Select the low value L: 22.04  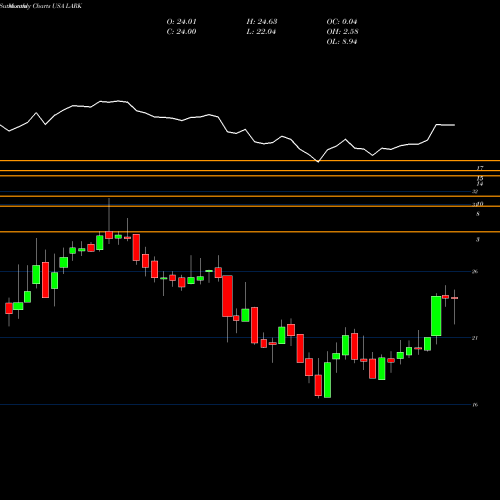point(261,32)
